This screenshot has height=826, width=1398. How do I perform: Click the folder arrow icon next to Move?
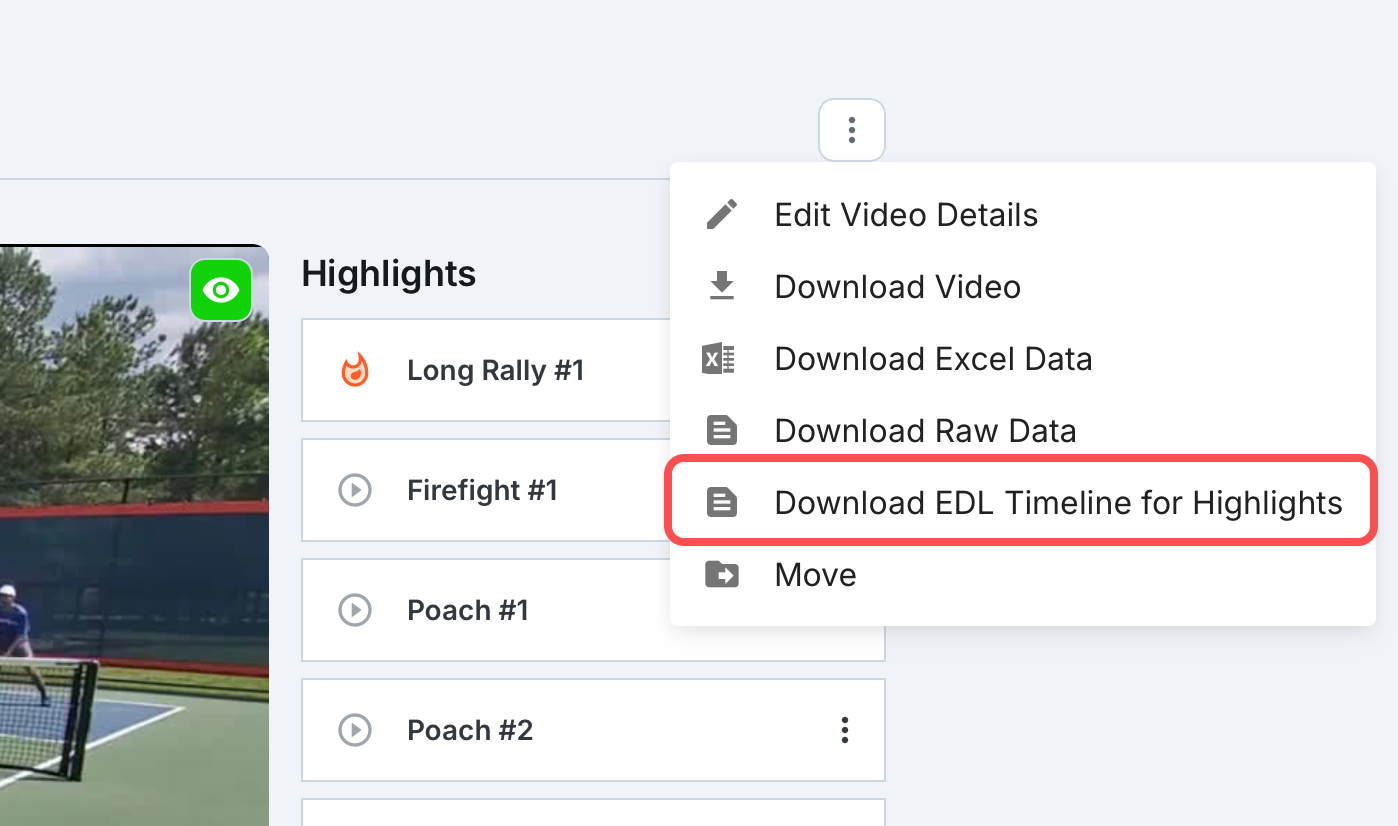point(721,574)
